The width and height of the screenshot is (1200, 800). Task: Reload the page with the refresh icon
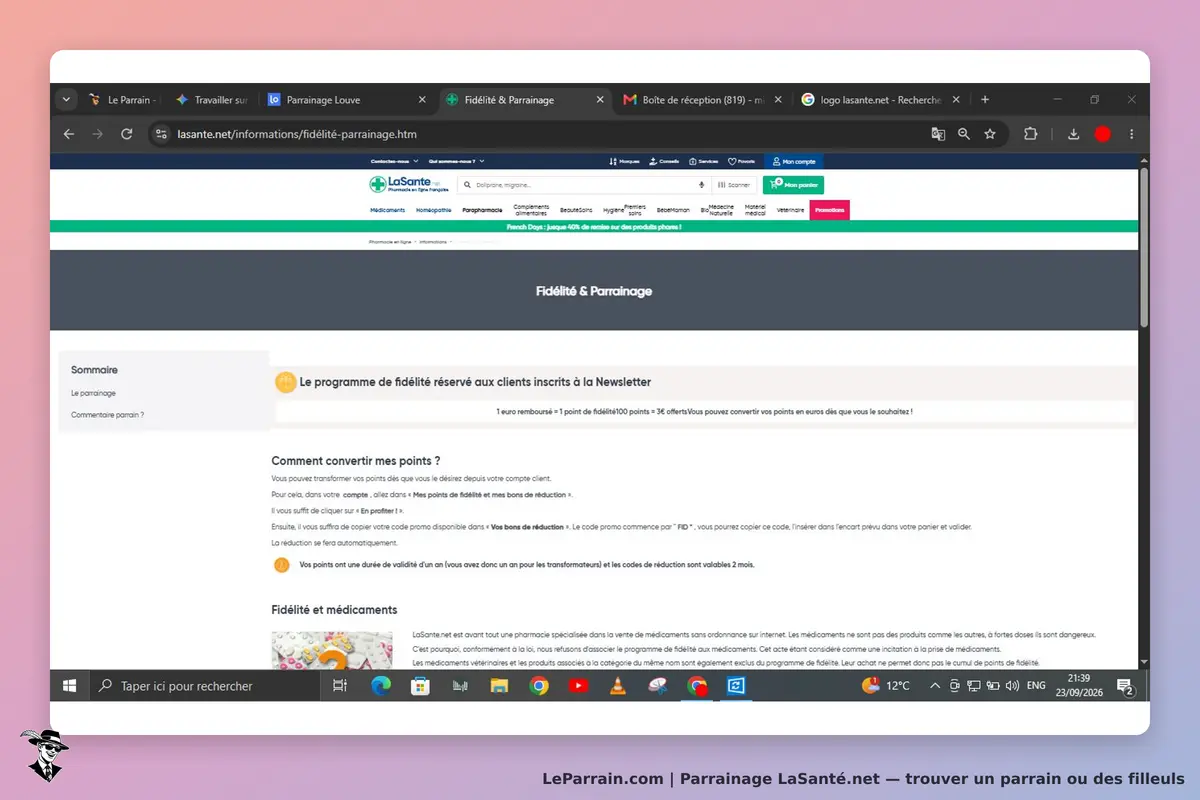coord(126,134)
